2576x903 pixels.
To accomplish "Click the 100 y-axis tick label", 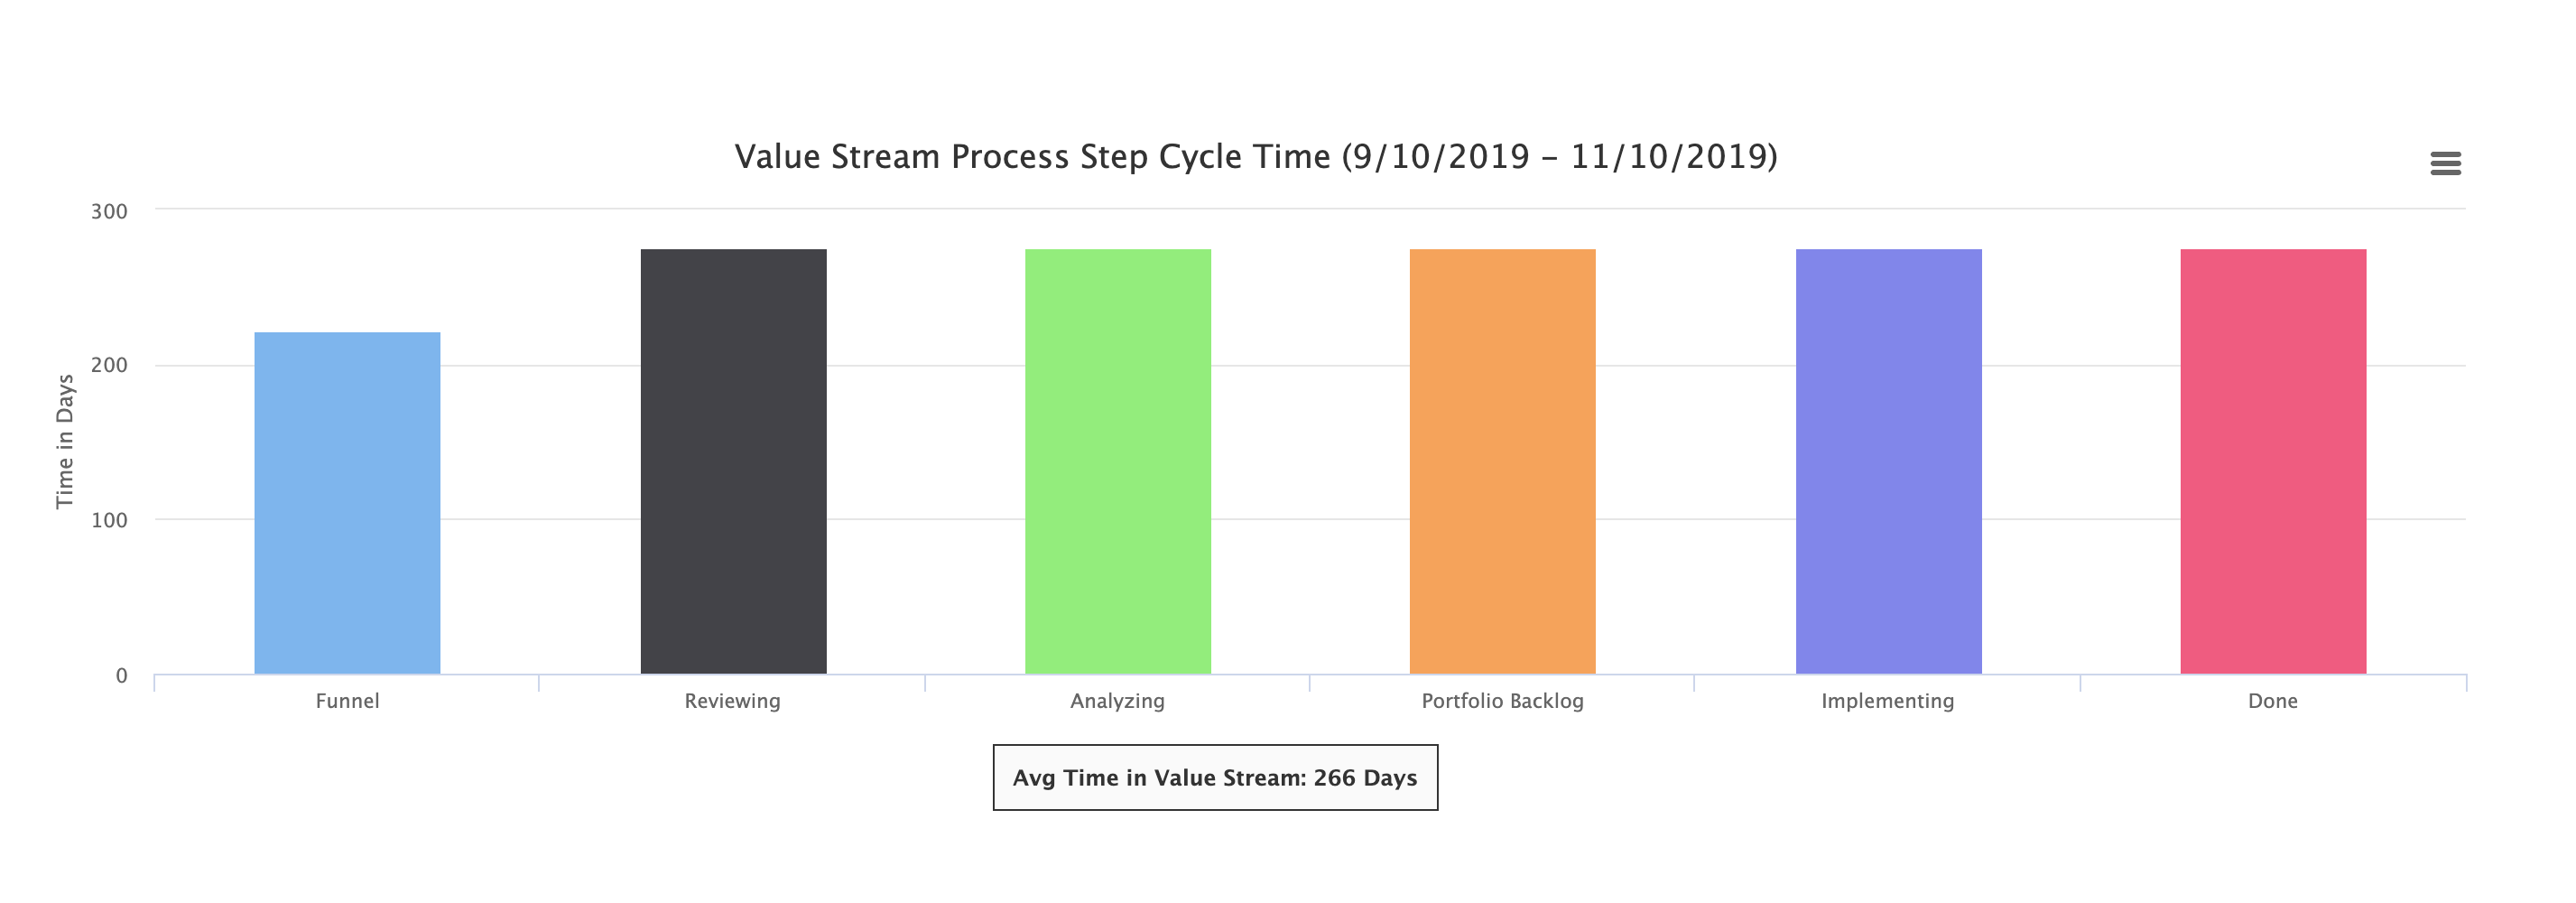I will 109,520.
